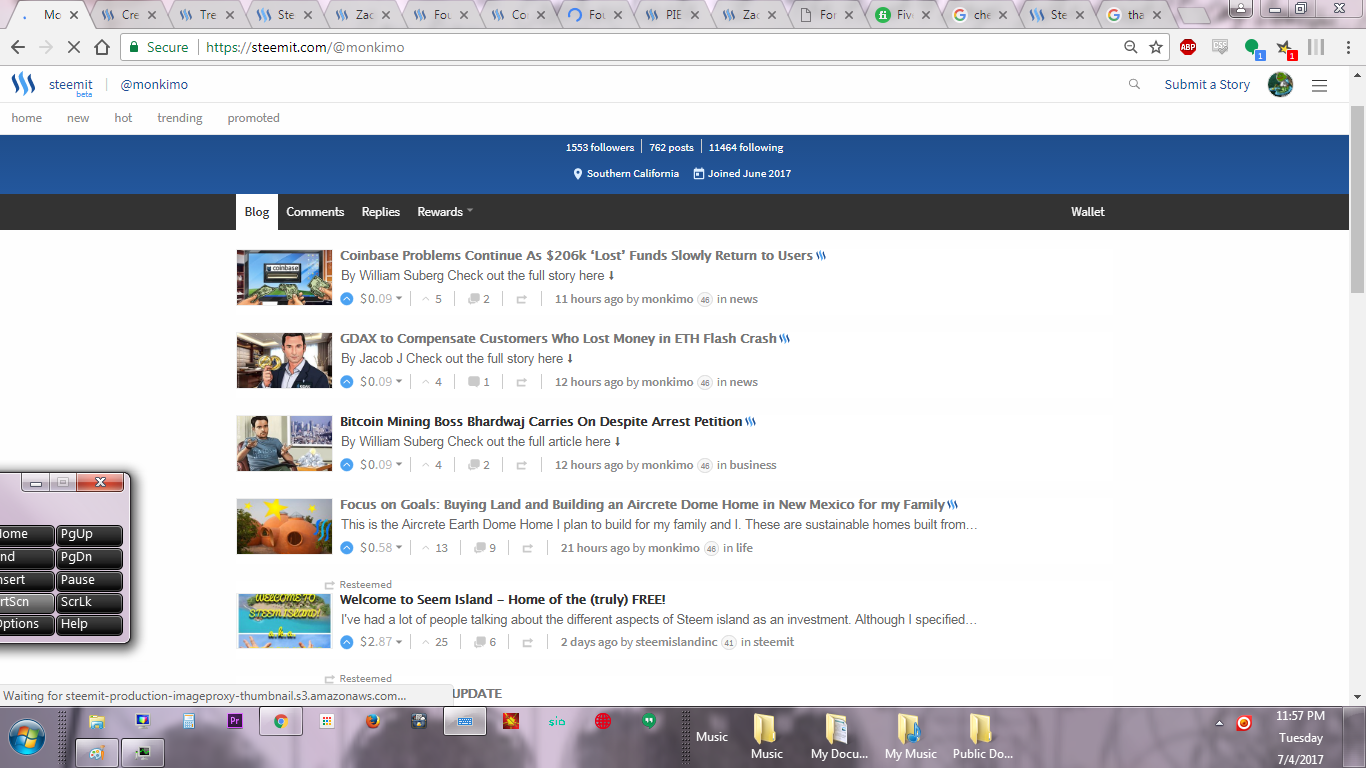The image size is (1366, 768).
Task: Expand the $0.09 payout on the Bhardwaj post
Action: [381, 465]
